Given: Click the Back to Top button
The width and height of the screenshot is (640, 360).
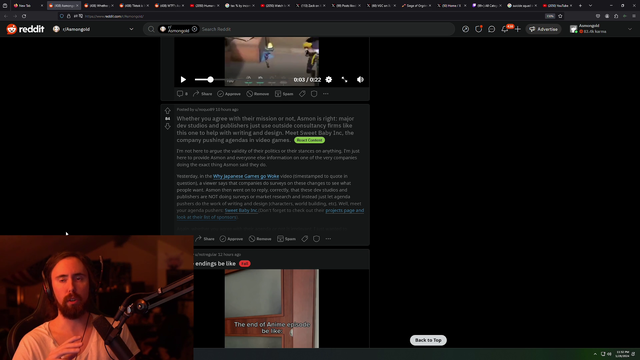Looking at the screenshot, I should point(428,340).
